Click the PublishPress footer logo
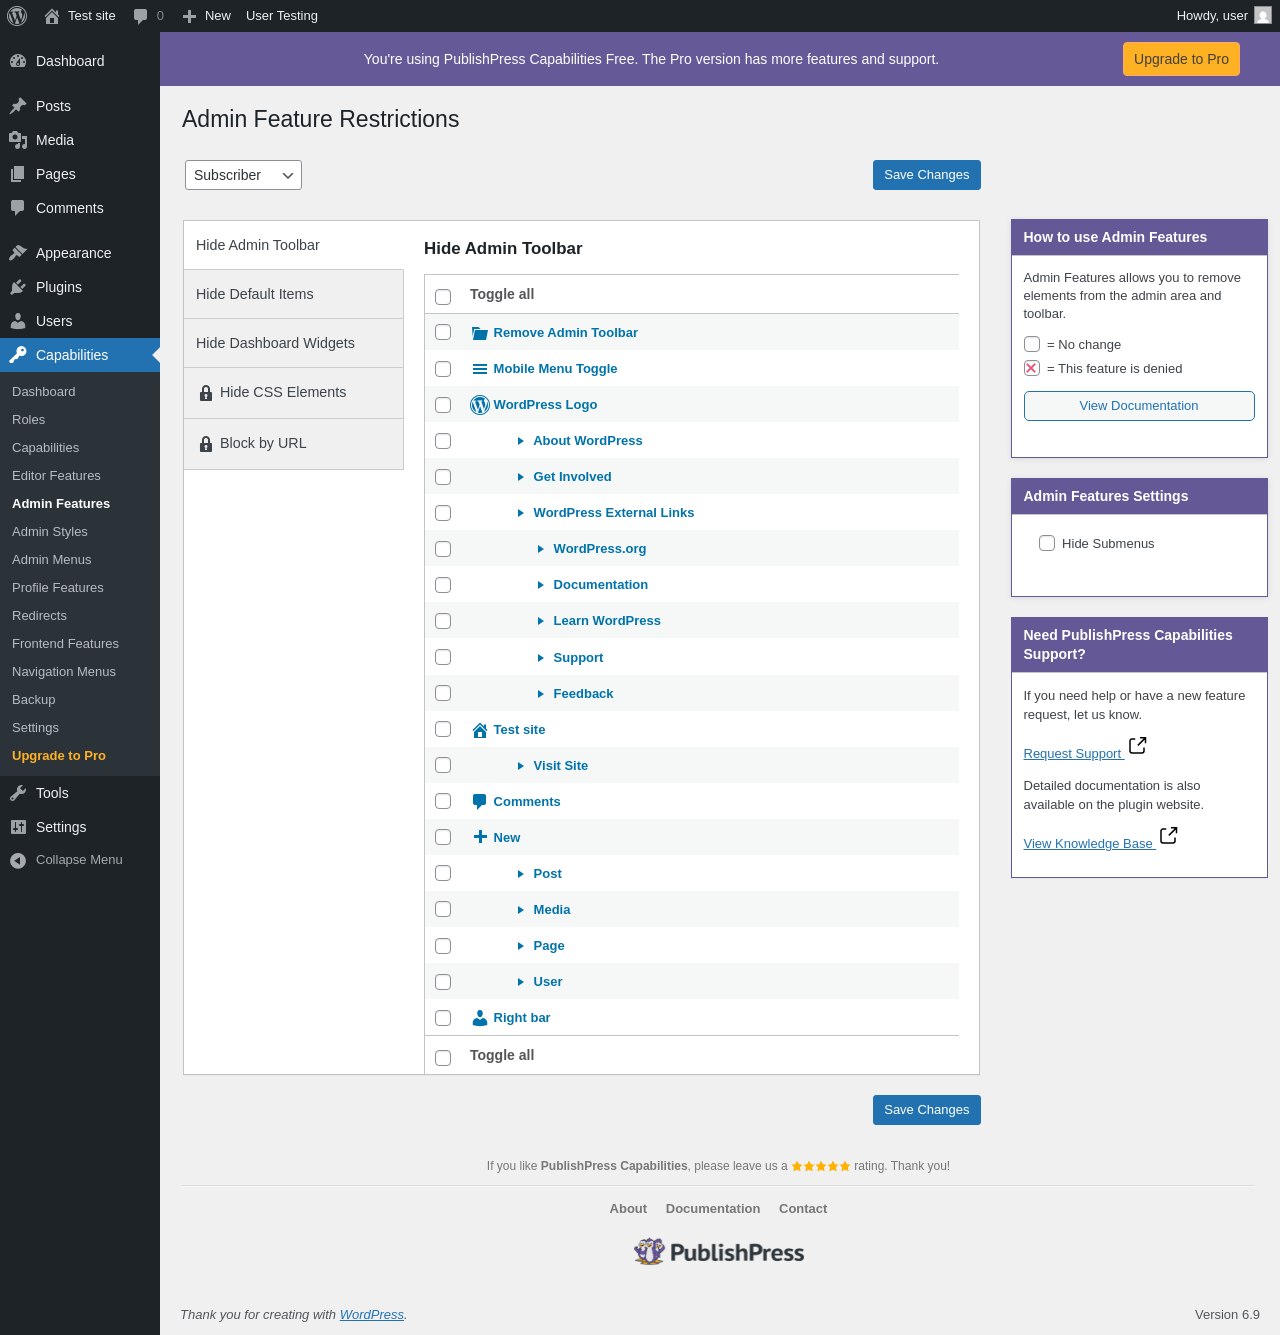This screenshot has width=1280, height=1335. (719, 1252)
